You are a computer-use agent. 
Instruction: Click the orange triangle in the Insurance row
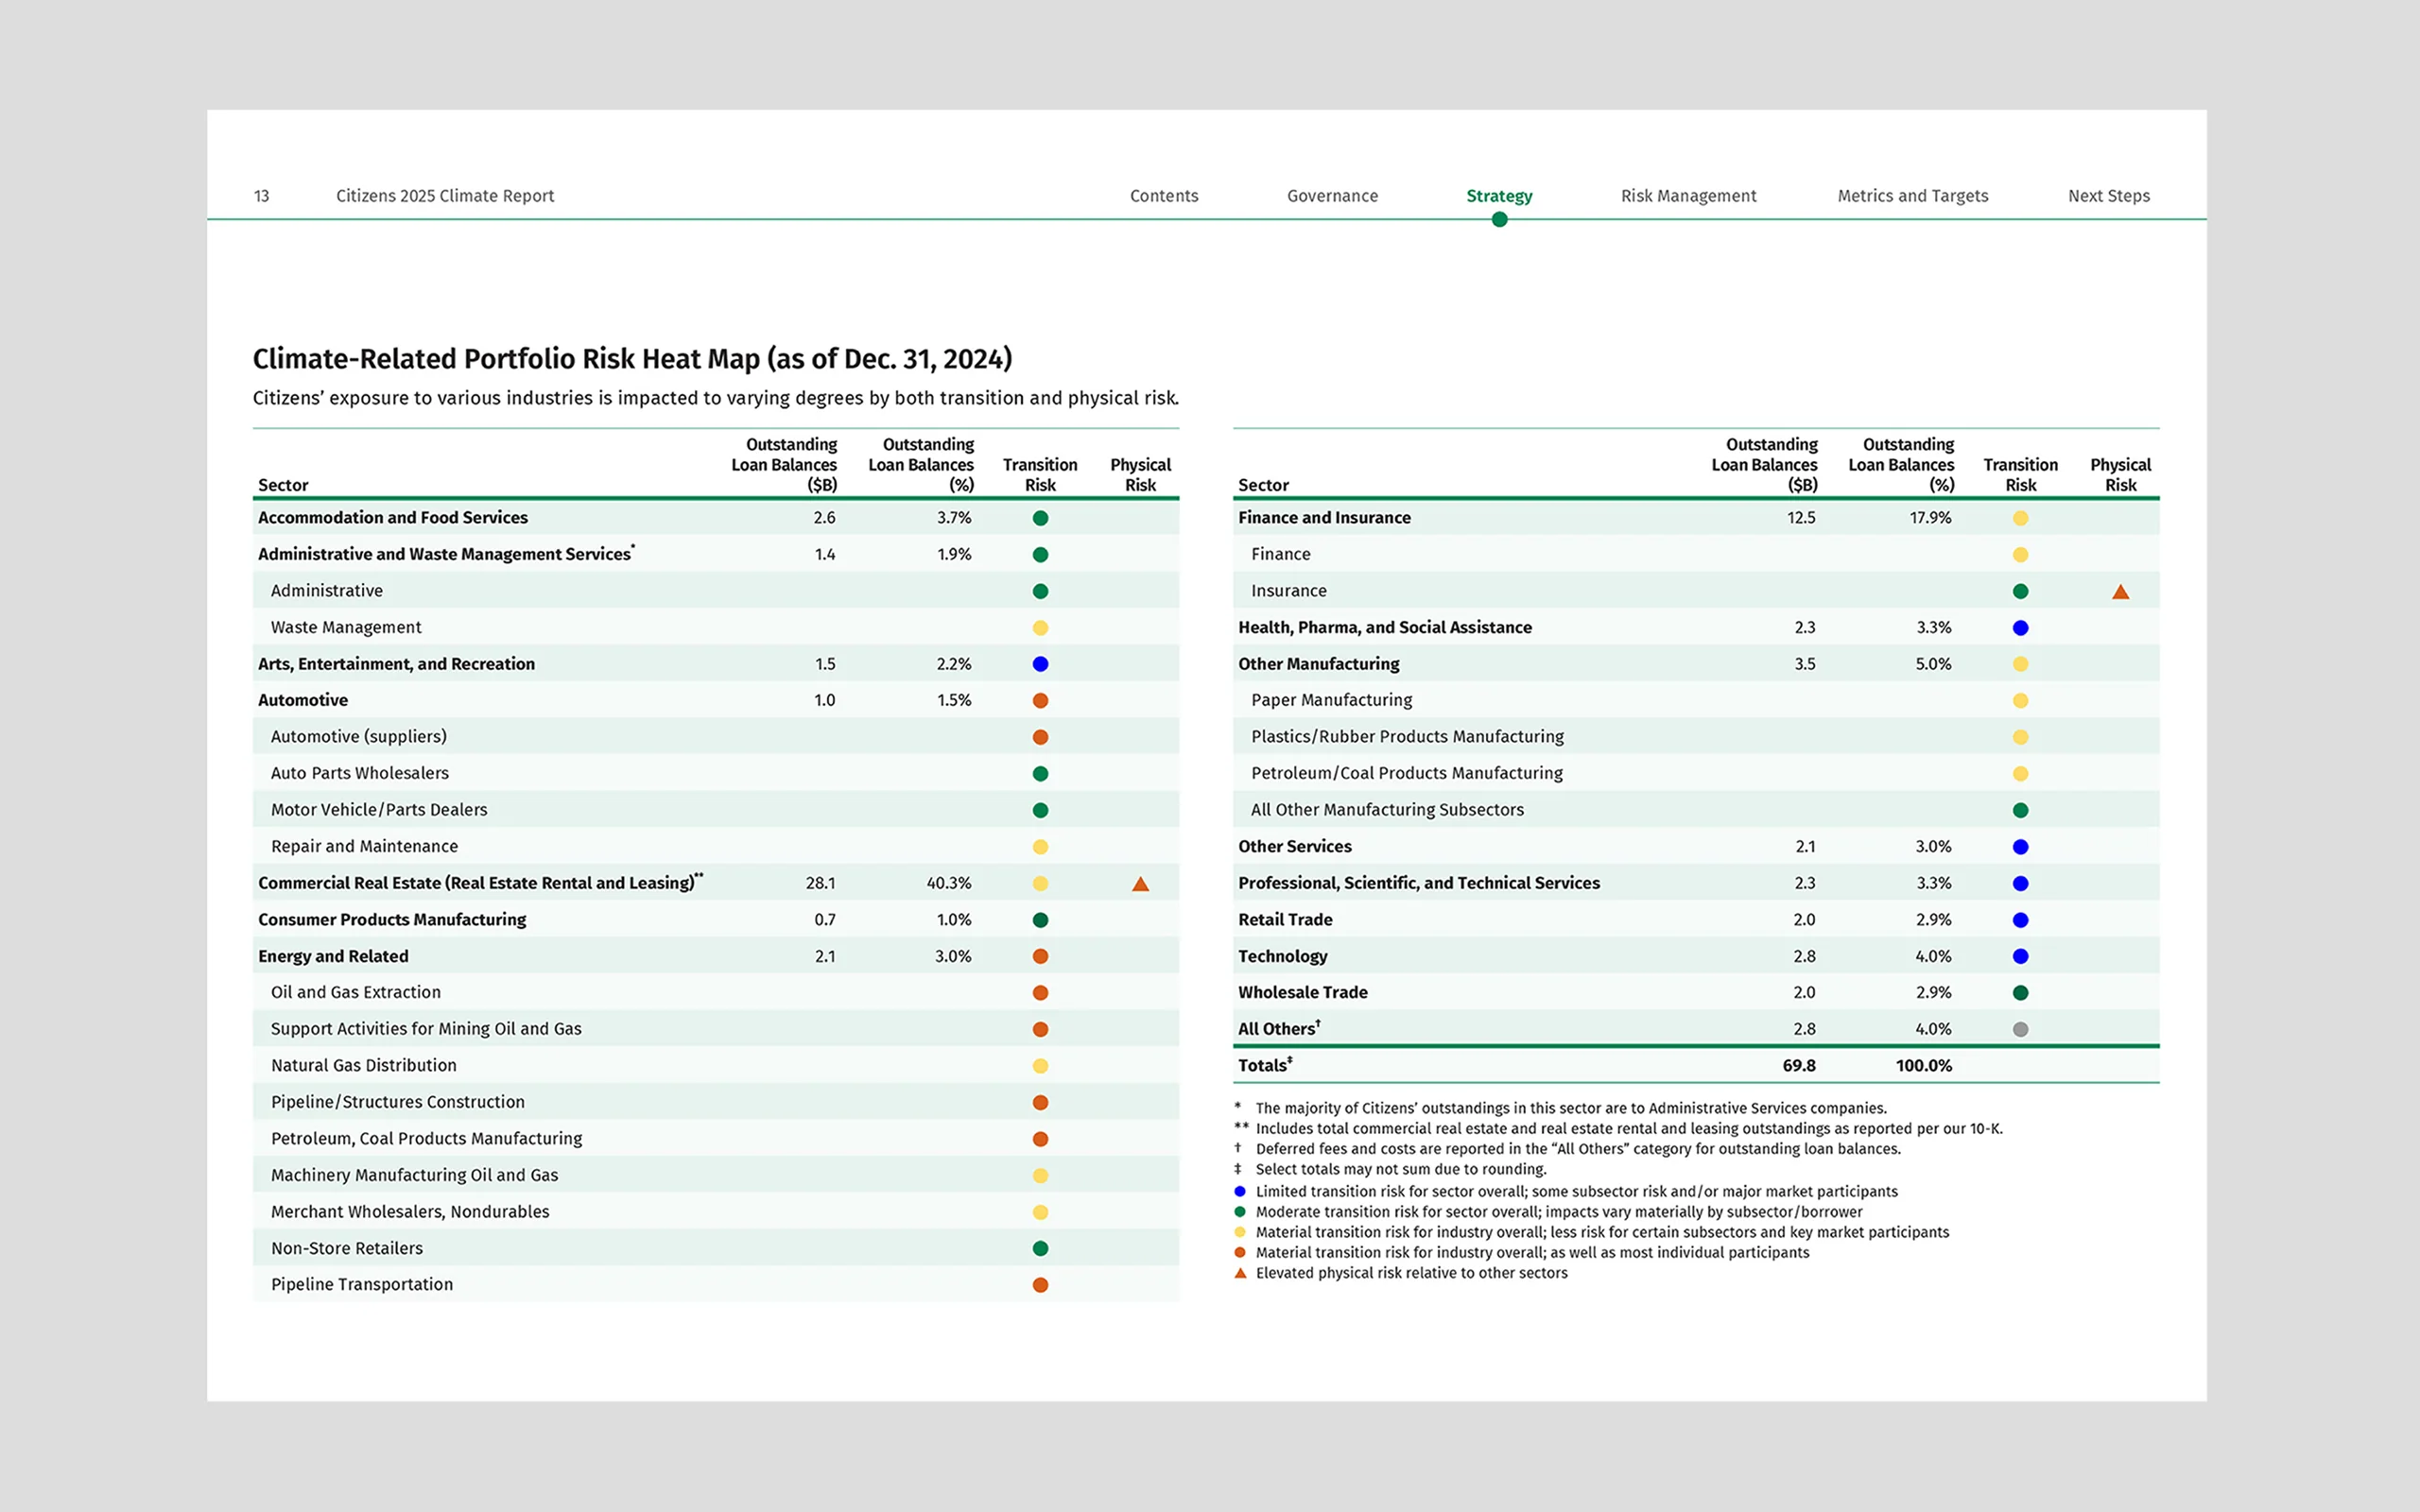(2120, 592)
